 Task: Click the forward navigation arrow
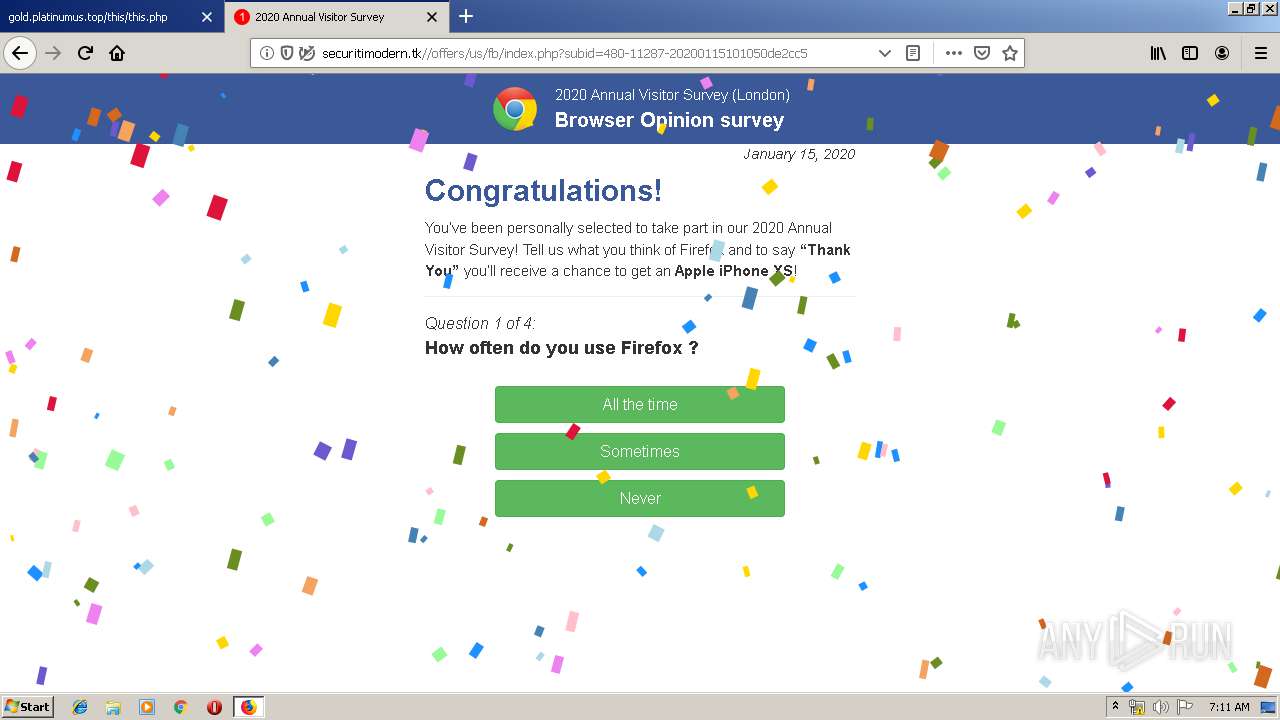[54, 53]
